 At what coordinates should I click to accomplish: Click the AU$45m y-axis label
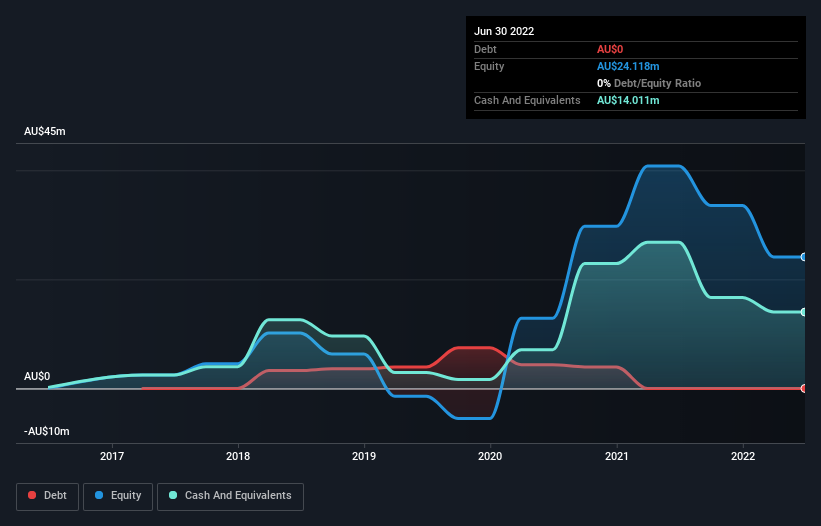[x=45, y=131]
